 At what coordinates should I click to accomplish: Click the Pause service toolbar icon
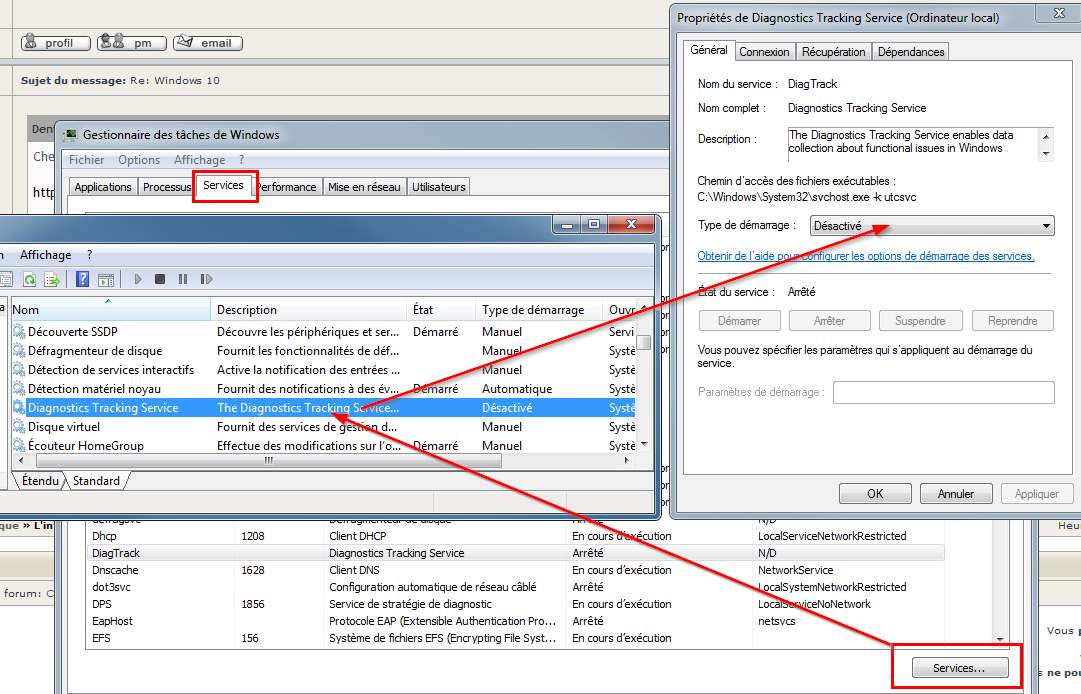click(x=182, y=280)
